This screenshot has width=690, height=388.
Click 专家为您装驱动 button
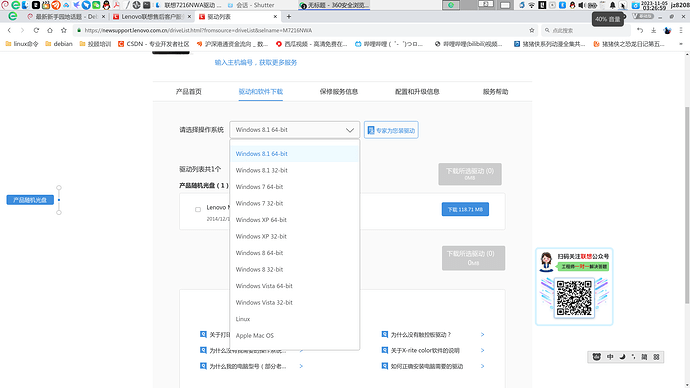click(x=391, y=130)
